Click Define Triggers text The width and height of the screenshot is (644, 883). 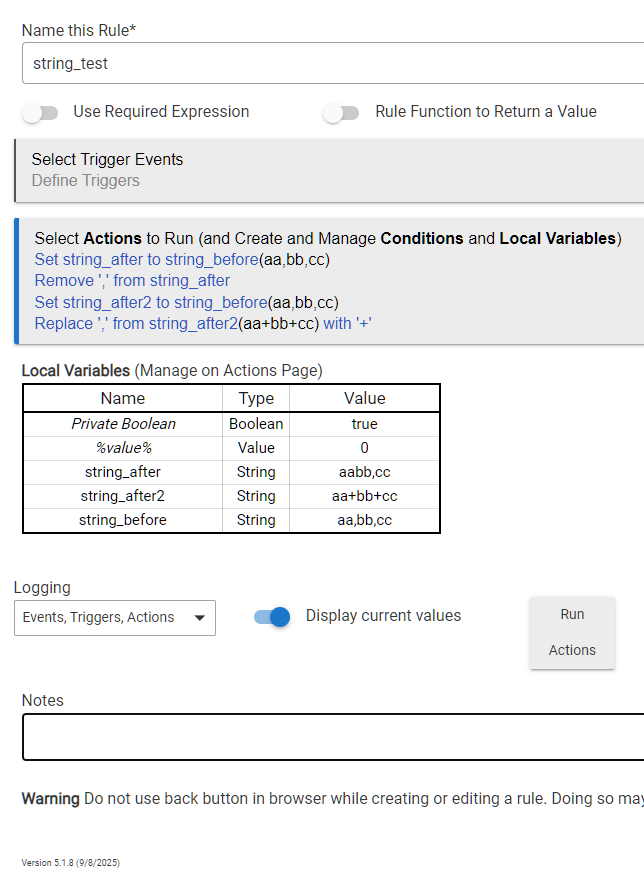[x=85, y=181]
